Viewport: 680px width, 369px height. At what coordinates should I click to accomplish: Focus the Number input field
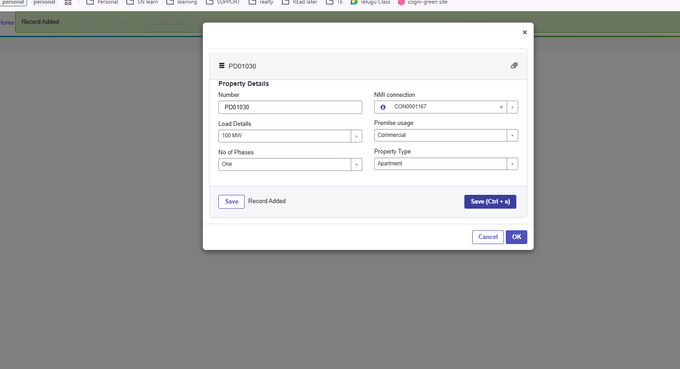pyautogui.click(x=290, y=107)
